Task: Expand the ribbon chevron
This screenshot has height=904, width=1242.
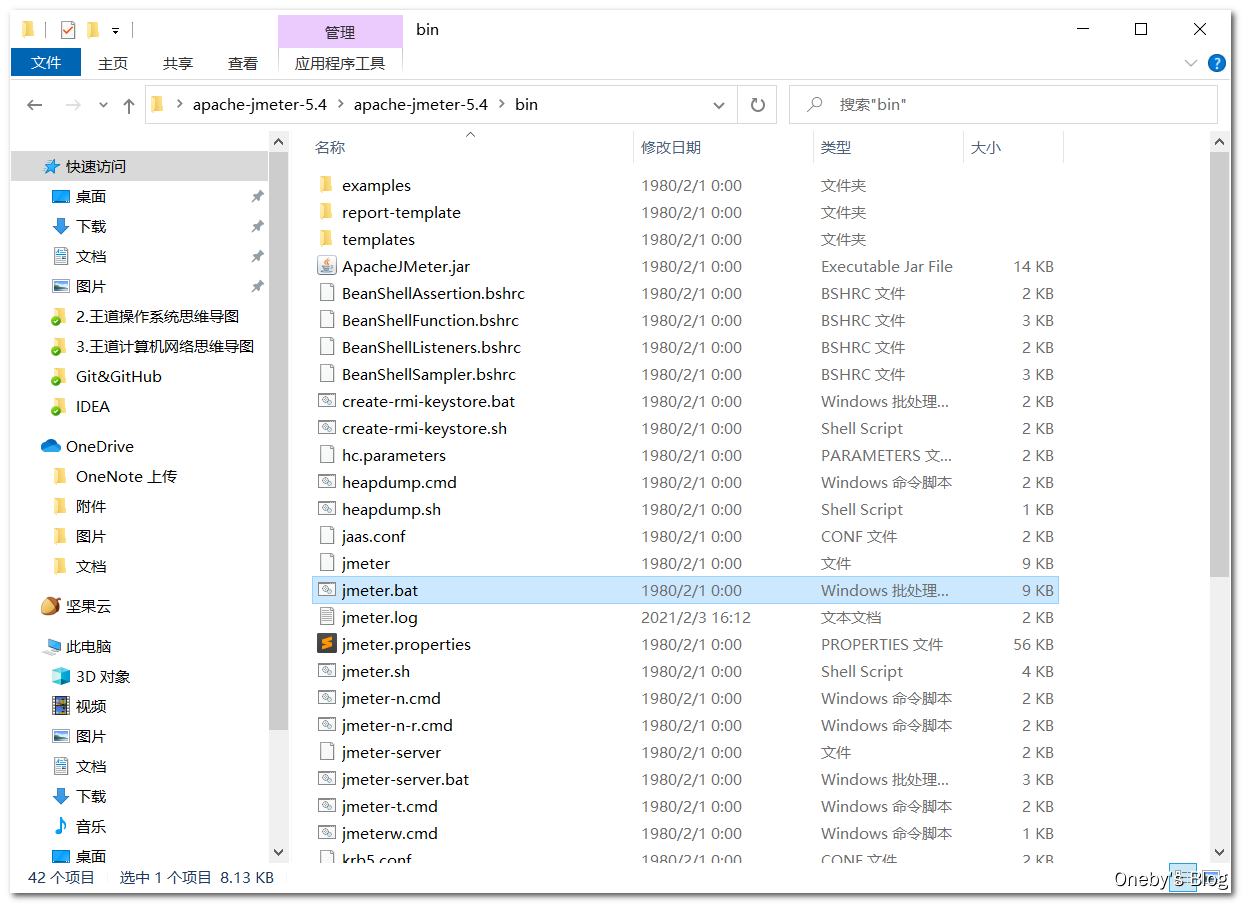Action: click(x=1190, y=63)
